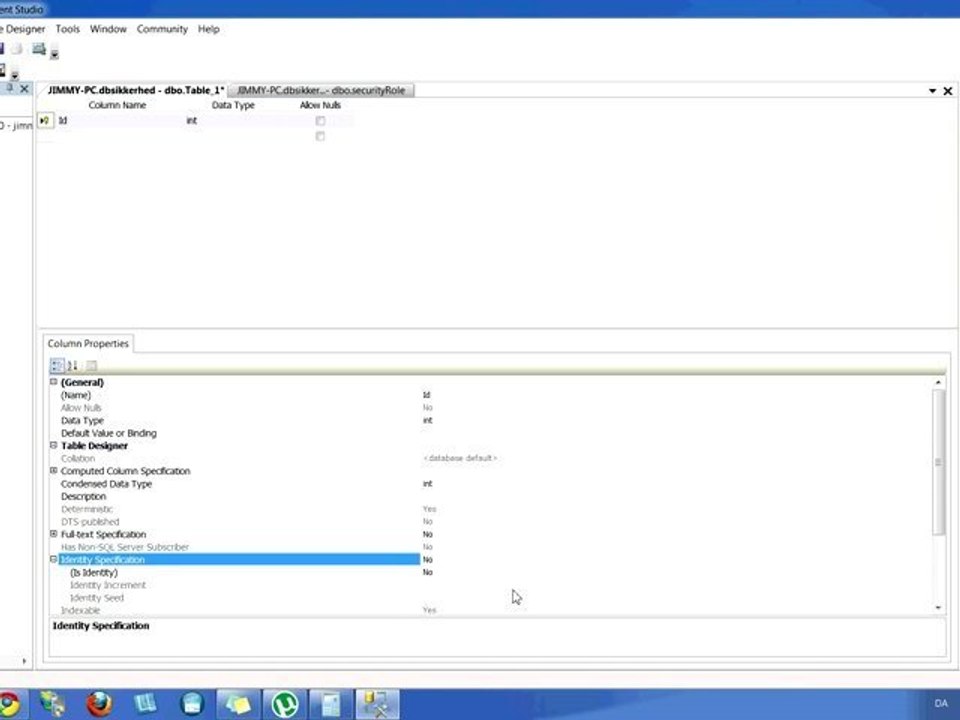Open the active files dropdown arrow

coord(932,91)
